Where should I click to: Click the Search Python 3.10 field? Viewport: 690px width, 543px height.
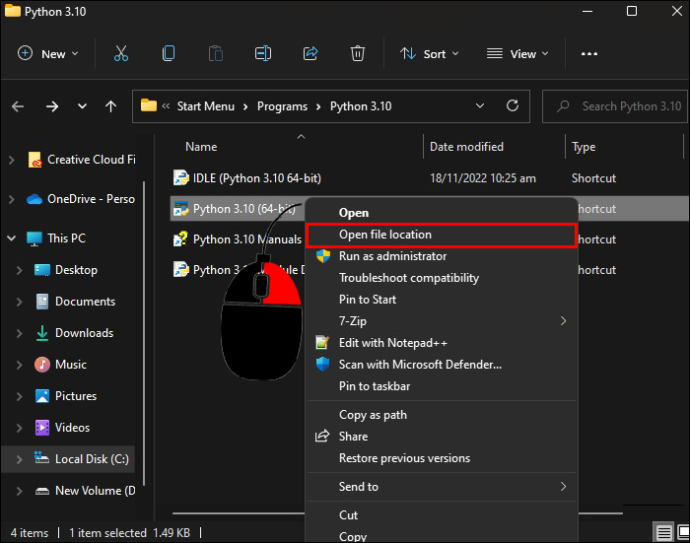(615, 106)
